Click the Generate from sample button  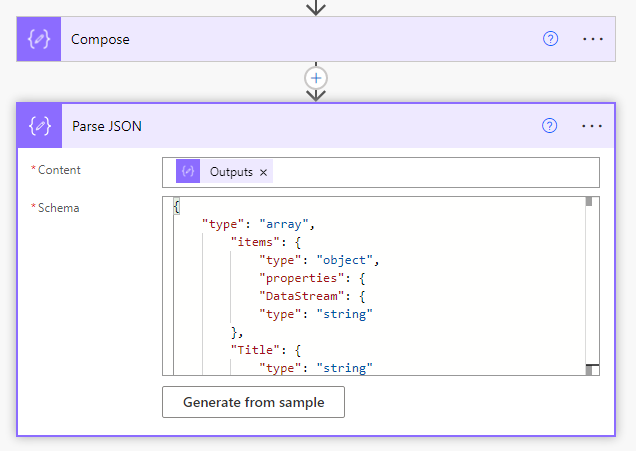254,402
